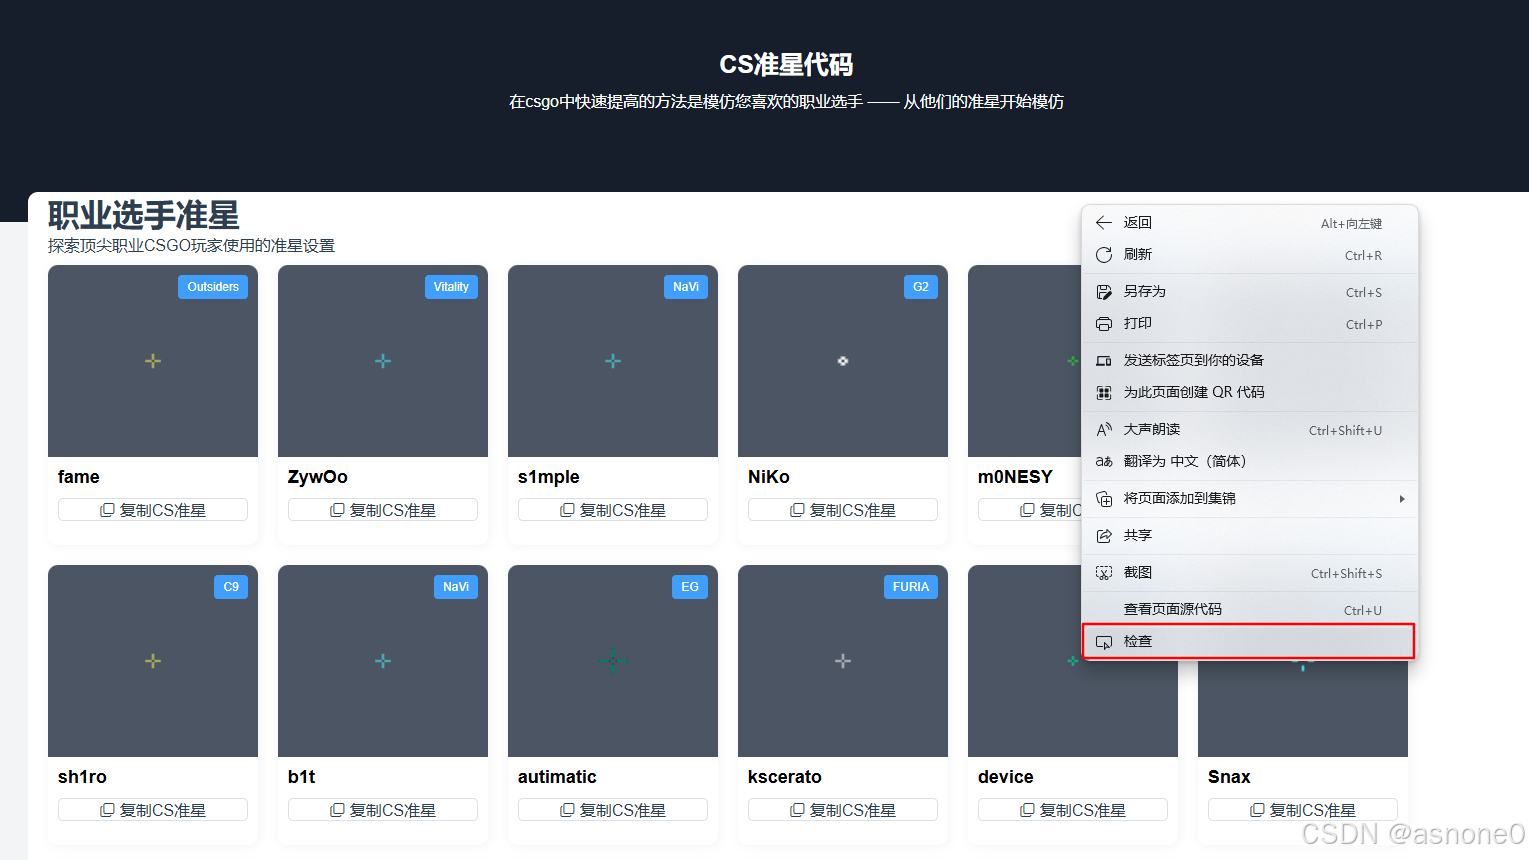Click the Save As (另存为) icon
The image size is (1529, 860).
[1104, 292]
